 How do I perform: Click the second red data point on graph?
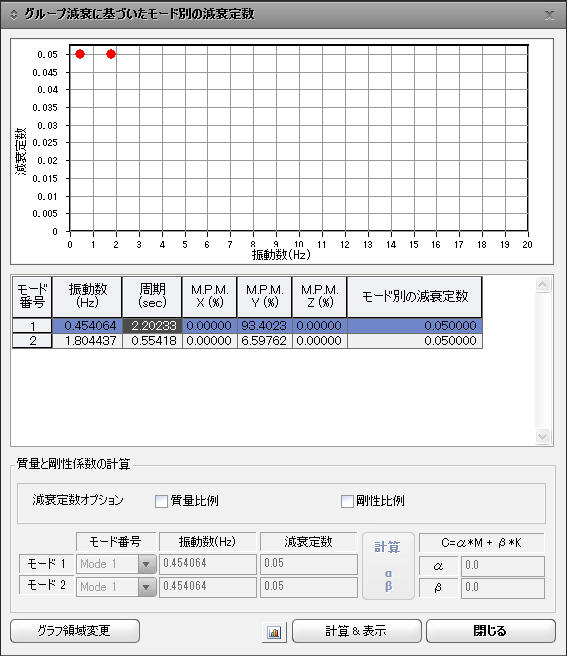coord(111,54)
